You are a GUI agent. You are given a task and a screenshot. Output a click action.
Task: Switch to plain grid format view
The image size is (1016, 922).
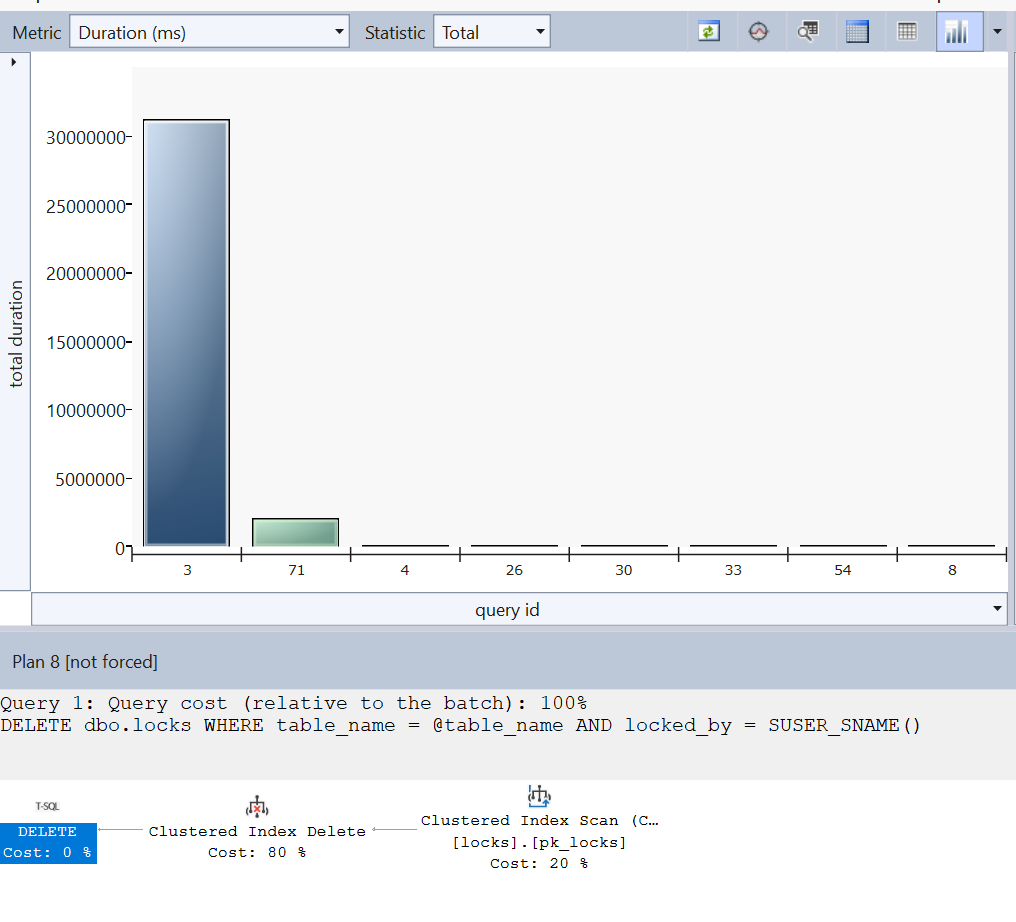[907, 32]
